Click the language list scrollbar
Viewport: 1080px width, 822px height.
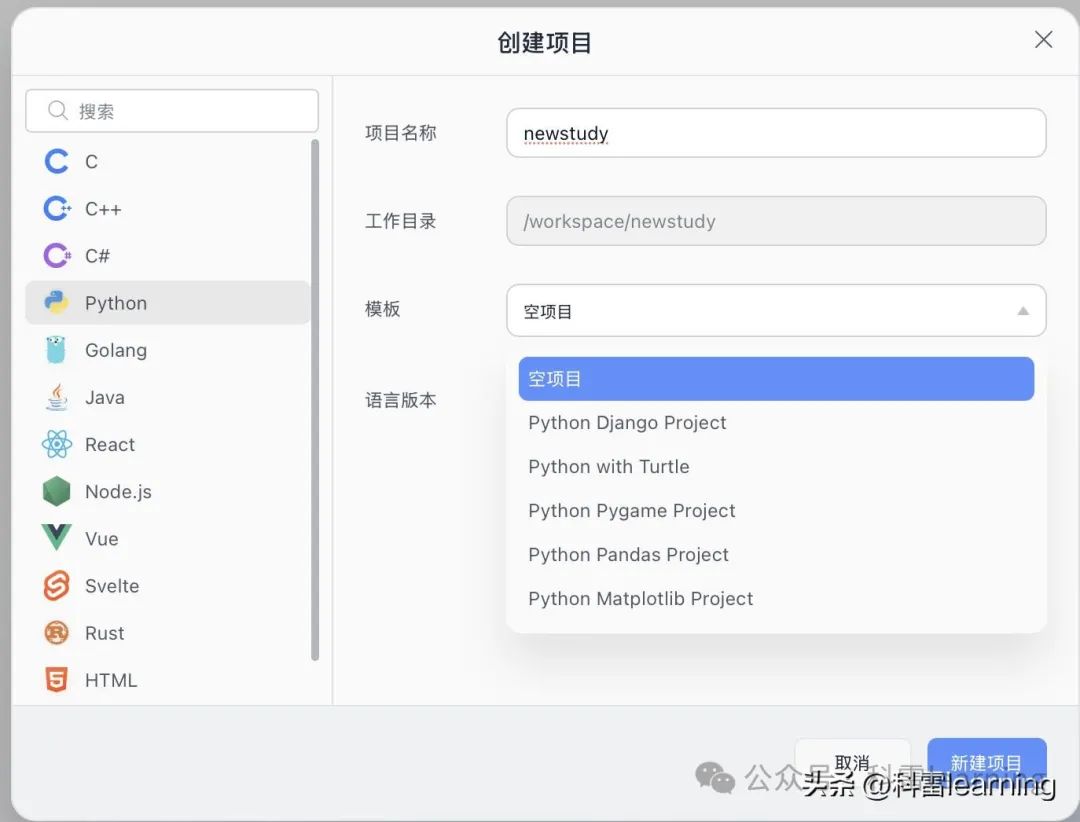click(315, 400)
